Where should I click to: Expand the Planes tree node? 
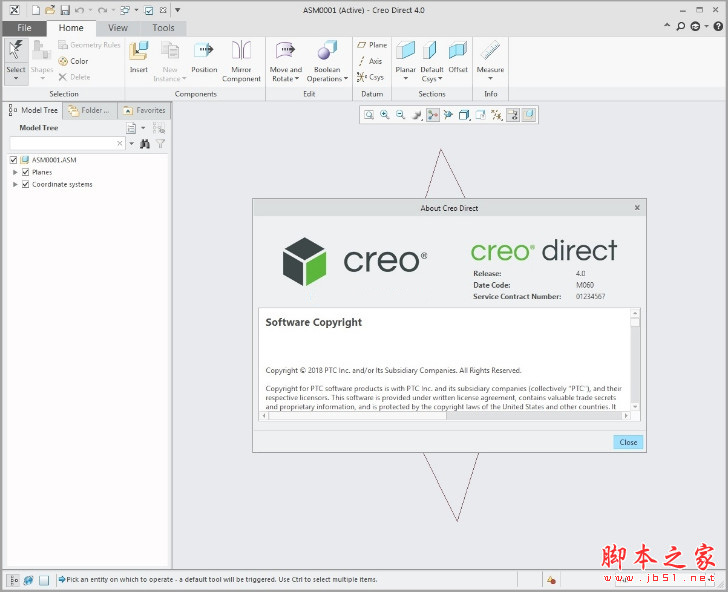pyautogui.click(x=15, y=172)
